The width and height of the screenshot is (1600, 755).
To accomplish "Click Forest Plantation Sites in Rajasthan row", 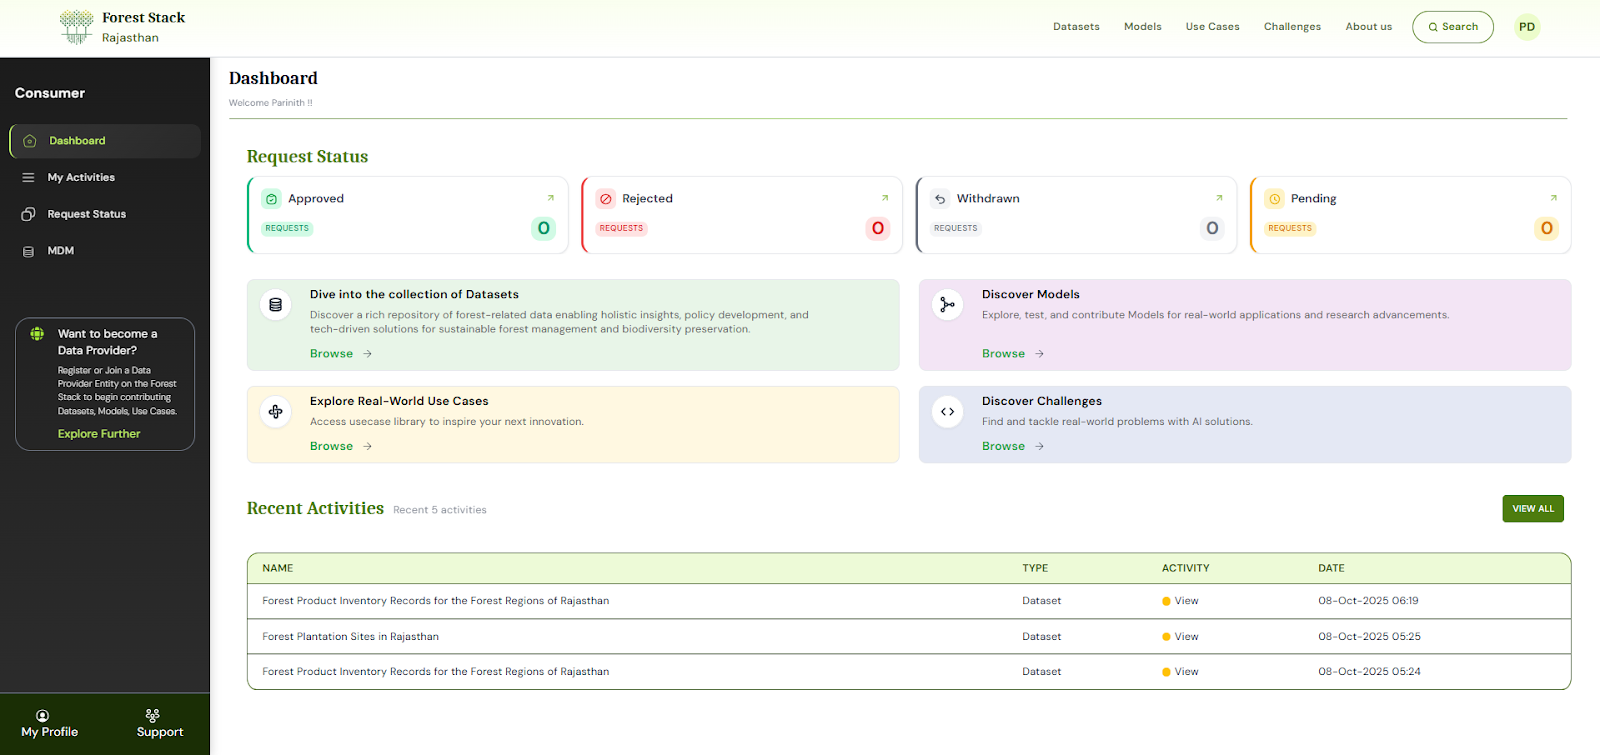I will coord(350,637).
